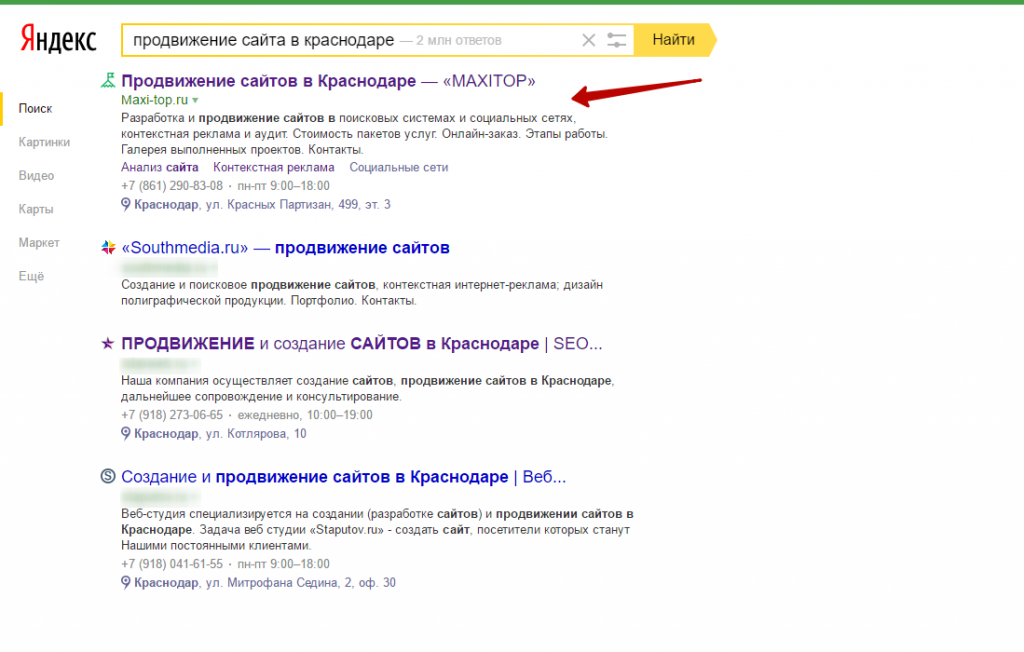
Task: Click the Maxi-top.ru green URL
Action: point(154,100)
